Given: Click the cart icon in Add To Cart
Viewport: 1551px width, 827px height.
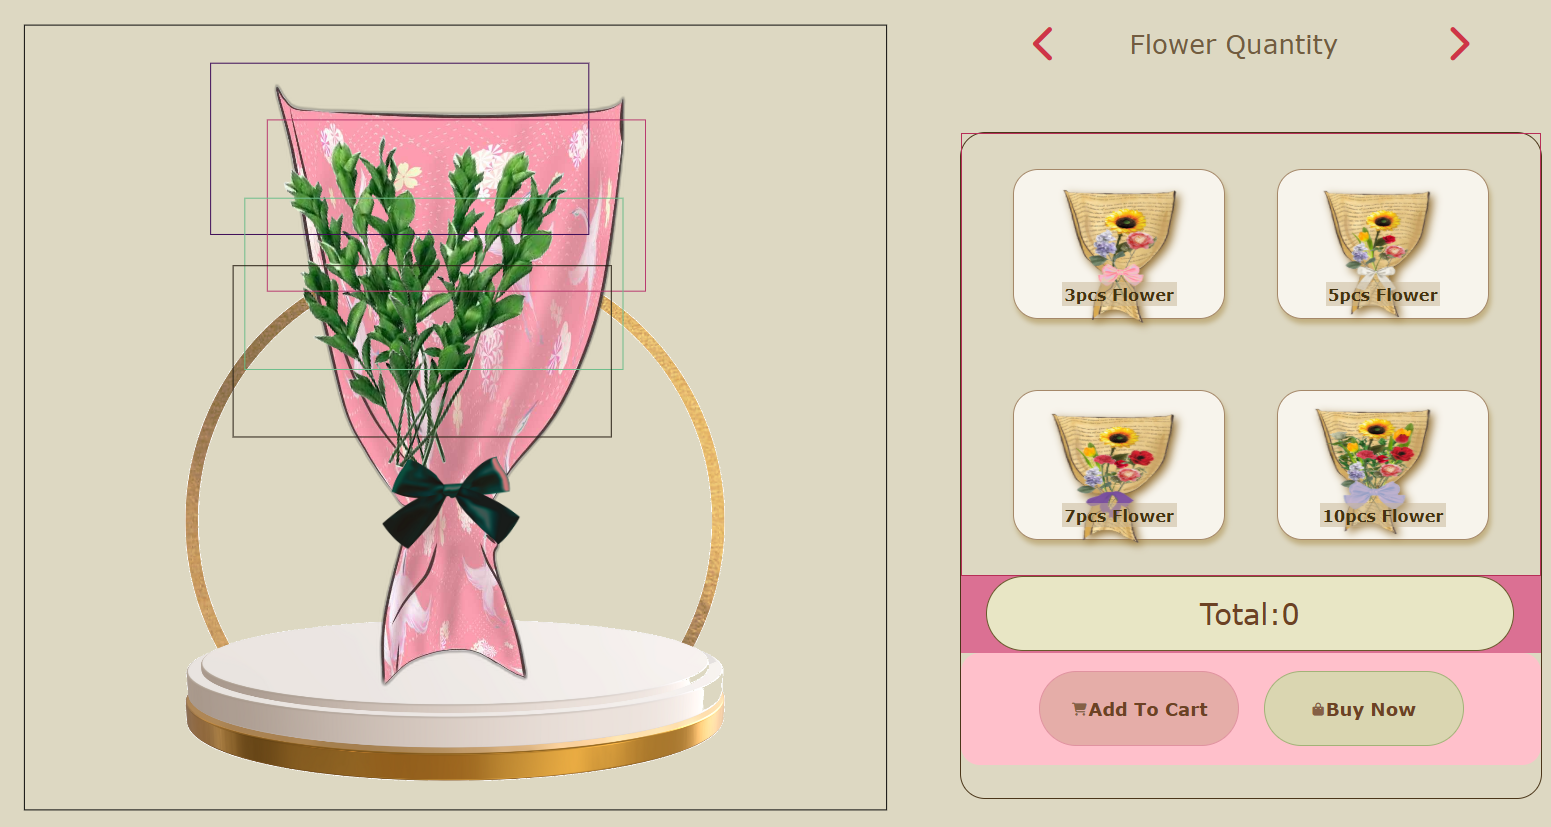Looking at the screenshot, I should click(x=1079, y=709).
